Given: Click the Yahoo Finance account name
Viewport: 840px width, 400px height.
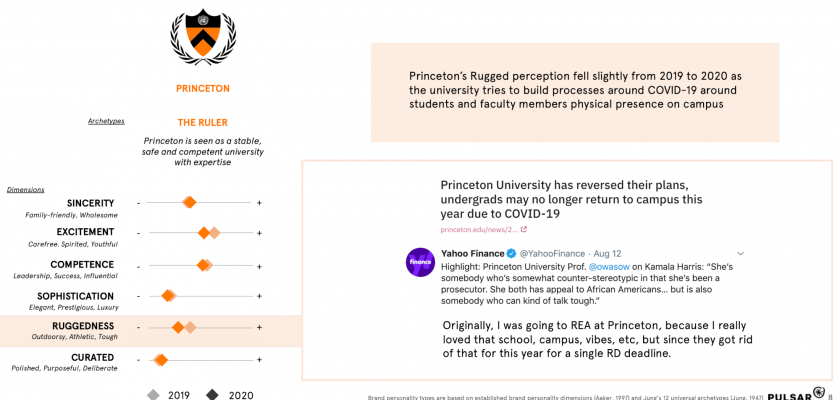Looking at the screenshot, I should [x=472, y=254].
